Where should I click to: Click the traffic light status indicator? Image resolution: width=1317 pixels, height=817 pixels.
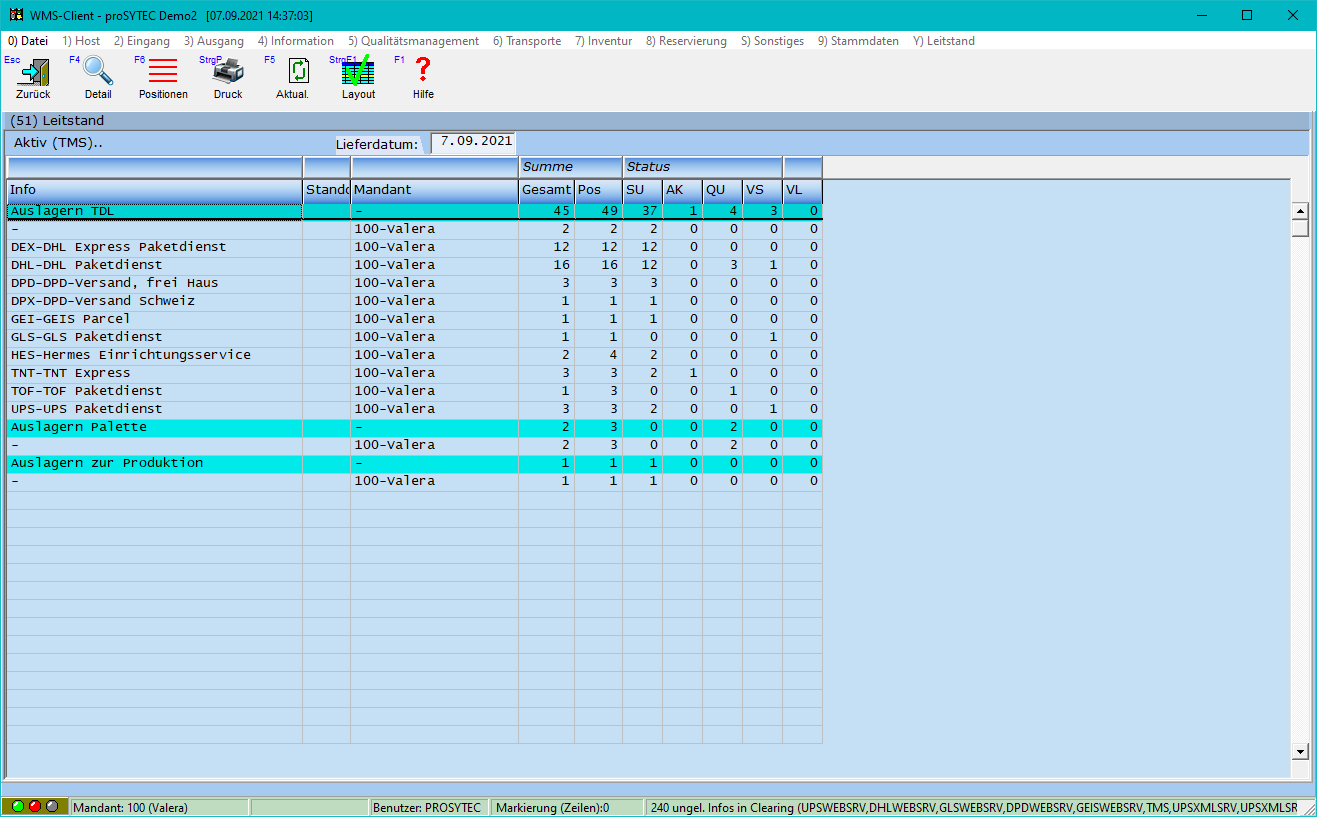(35, 807)
